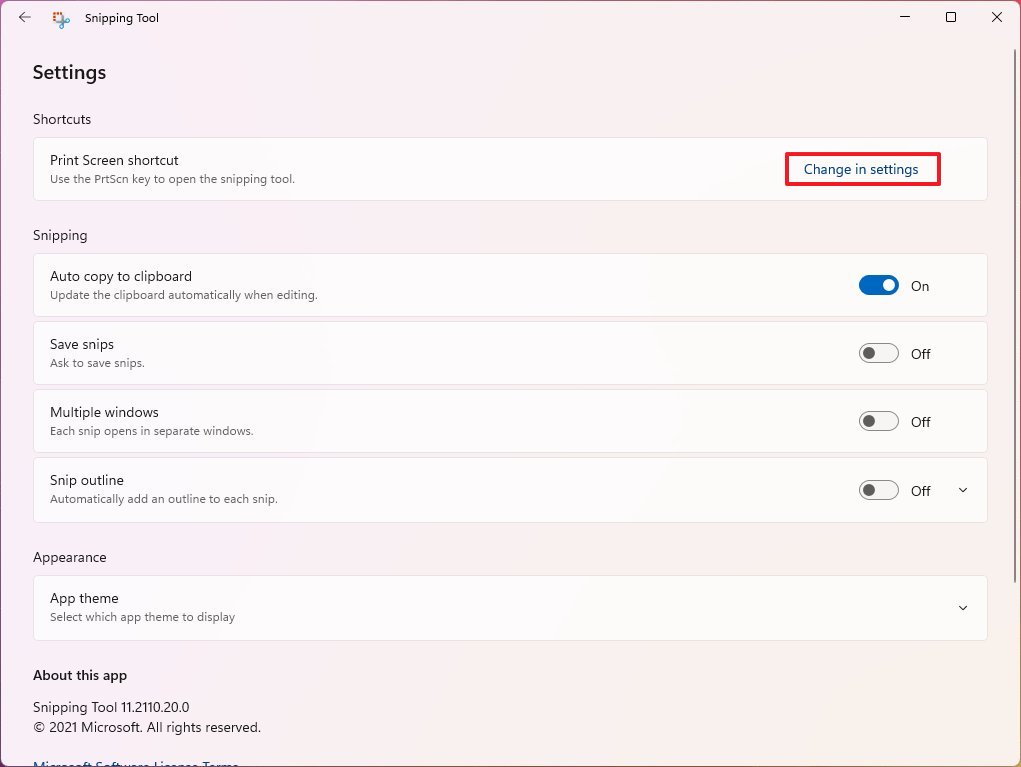Disable Auto copy to clipboard toggle
1021x767 pixels.
(878, 285)
